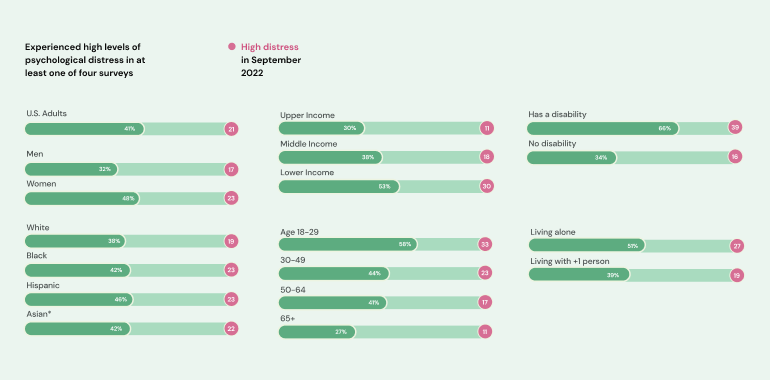
Task: Select the Living with +1 person label
Action: click(x=570, y=261)
